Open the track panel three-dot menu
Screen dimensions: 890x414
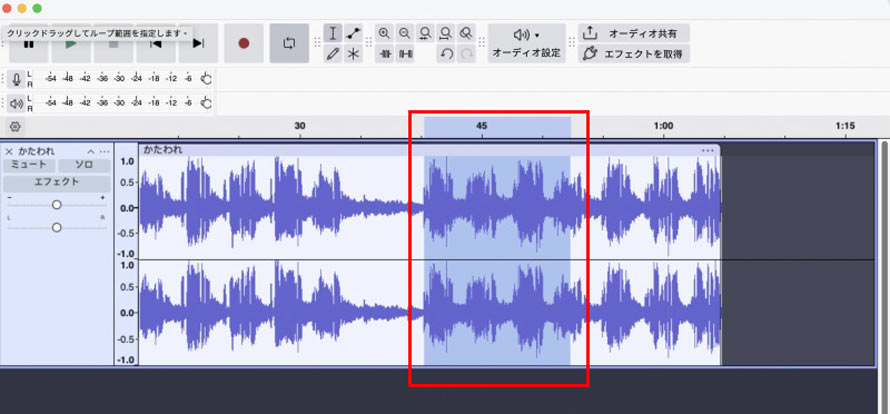[104, 152]
